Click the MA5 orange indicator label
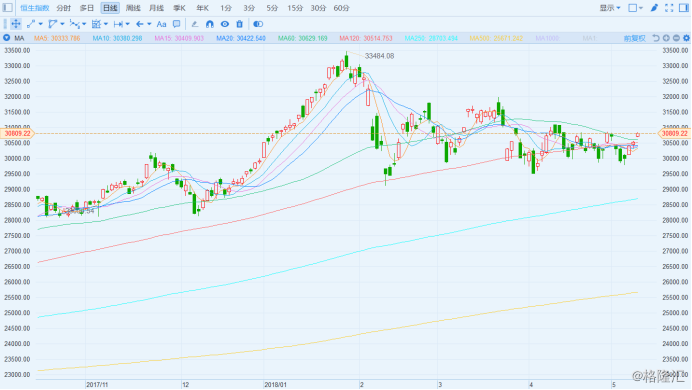Screen dimensions: 692x390 57,38
